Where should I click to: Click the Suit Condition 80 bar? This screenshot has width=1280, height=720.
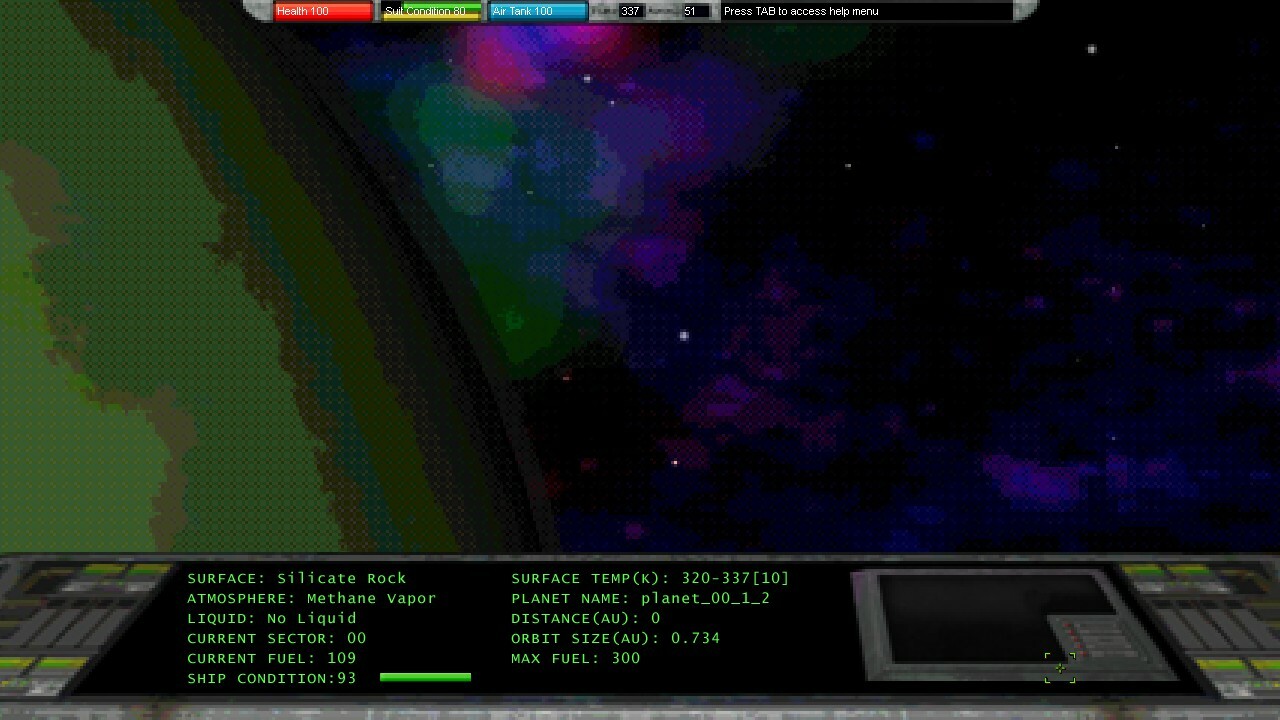click(432, 11)
